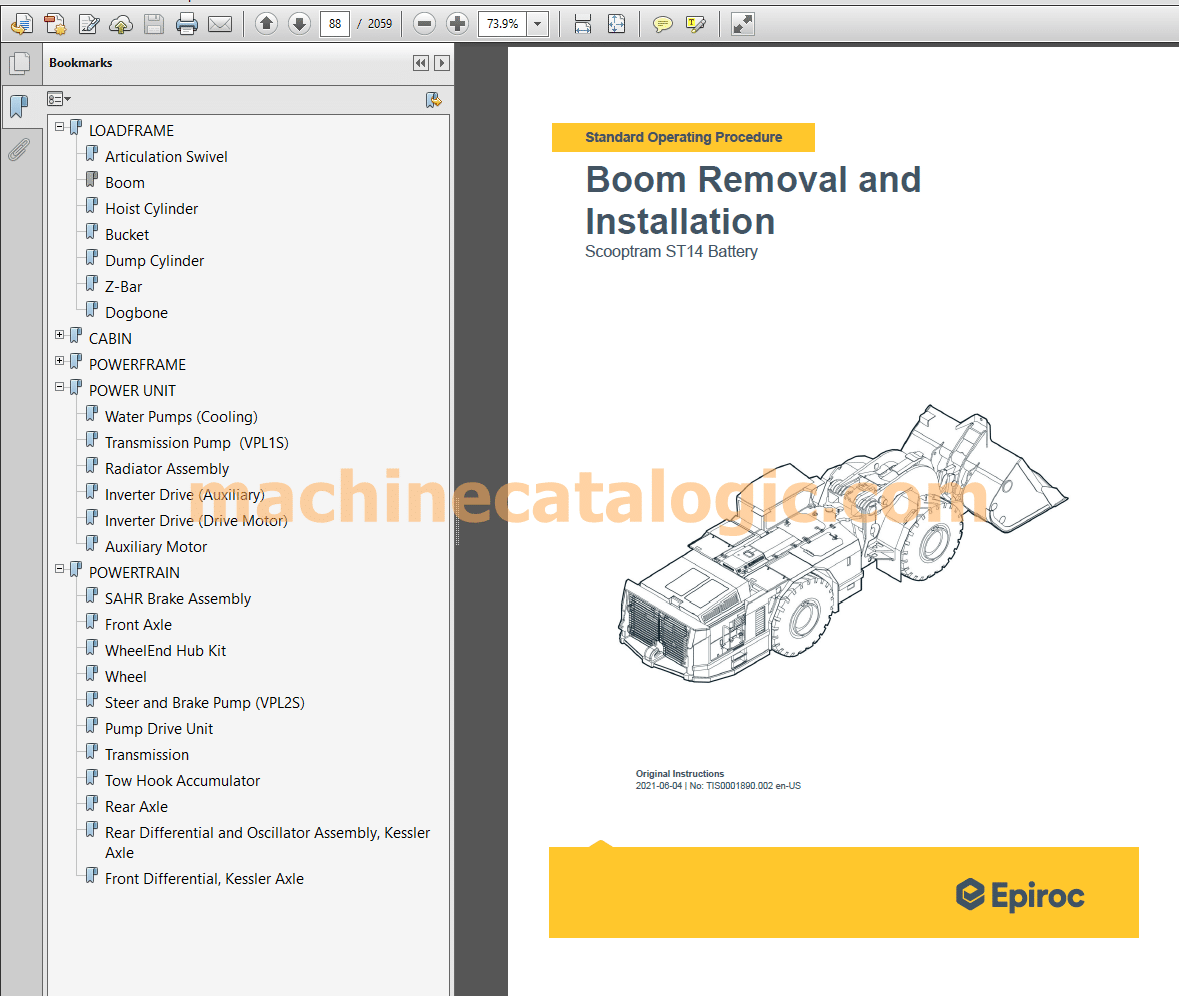Viewport: 1179px width, 996px height.
Task: Click the Create PDF toolbar icon
Action: (x=22, y=24)
